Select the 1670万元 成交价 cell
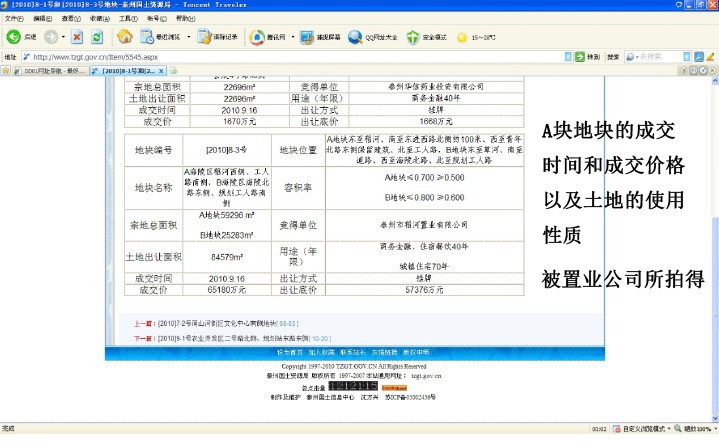 [x=239, y=121]
